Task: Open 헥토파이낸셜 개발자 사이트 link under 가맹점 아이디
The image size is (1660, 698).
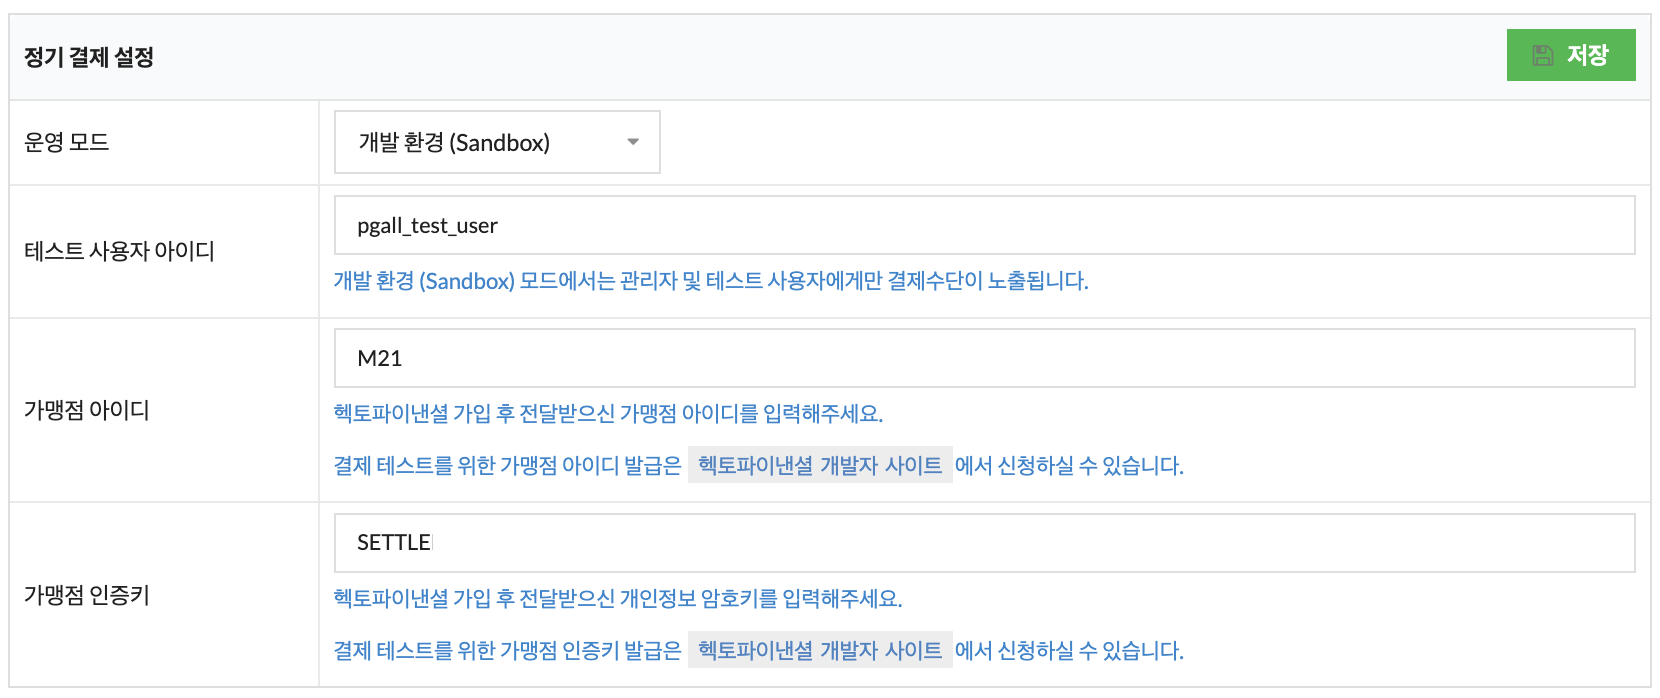Action: tap(820, 465)
